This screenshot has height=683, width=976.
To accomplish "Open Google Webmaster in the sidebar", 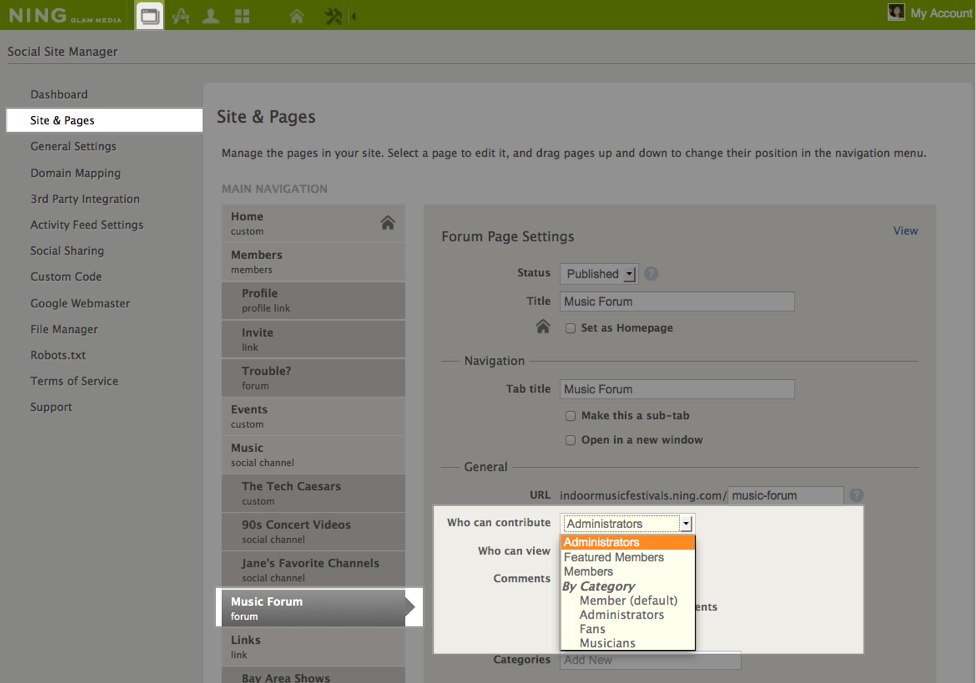I will [x=80, y=303].
